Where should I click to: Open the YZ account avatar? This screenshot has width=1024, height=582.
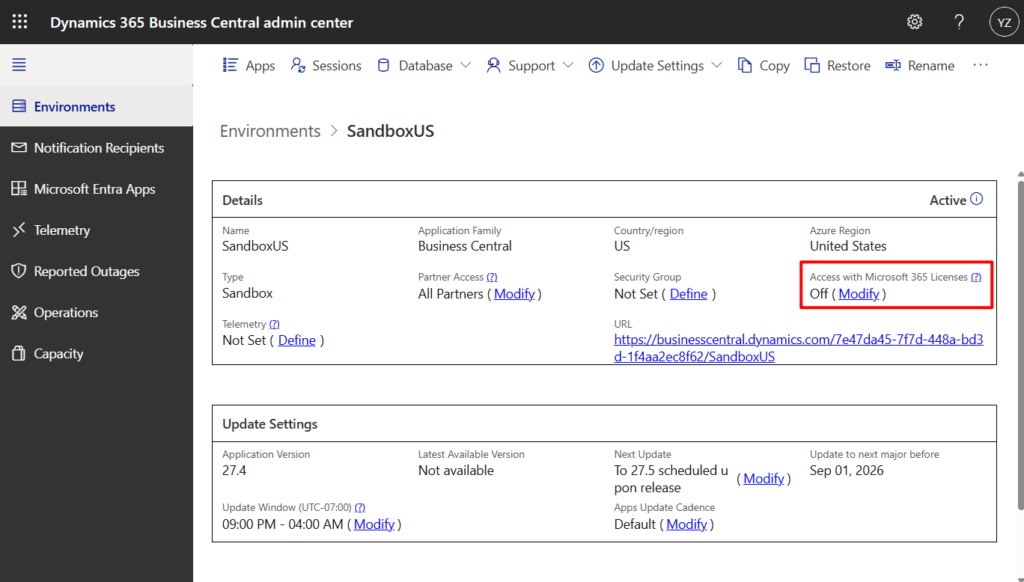click(1003, 22)
